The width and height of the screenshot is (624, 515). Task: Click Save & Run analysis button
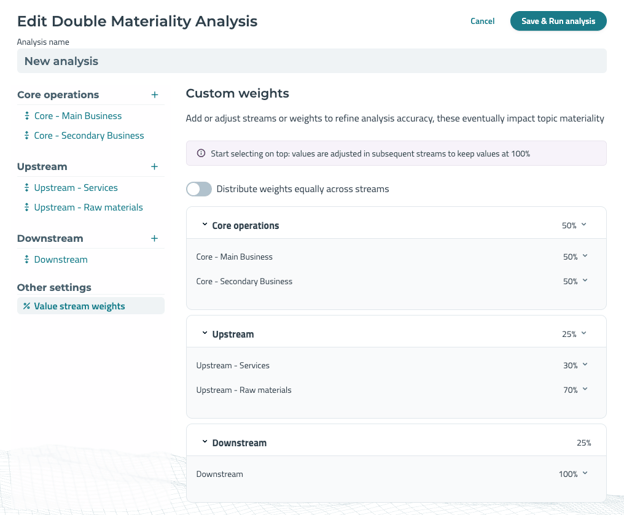558,21
